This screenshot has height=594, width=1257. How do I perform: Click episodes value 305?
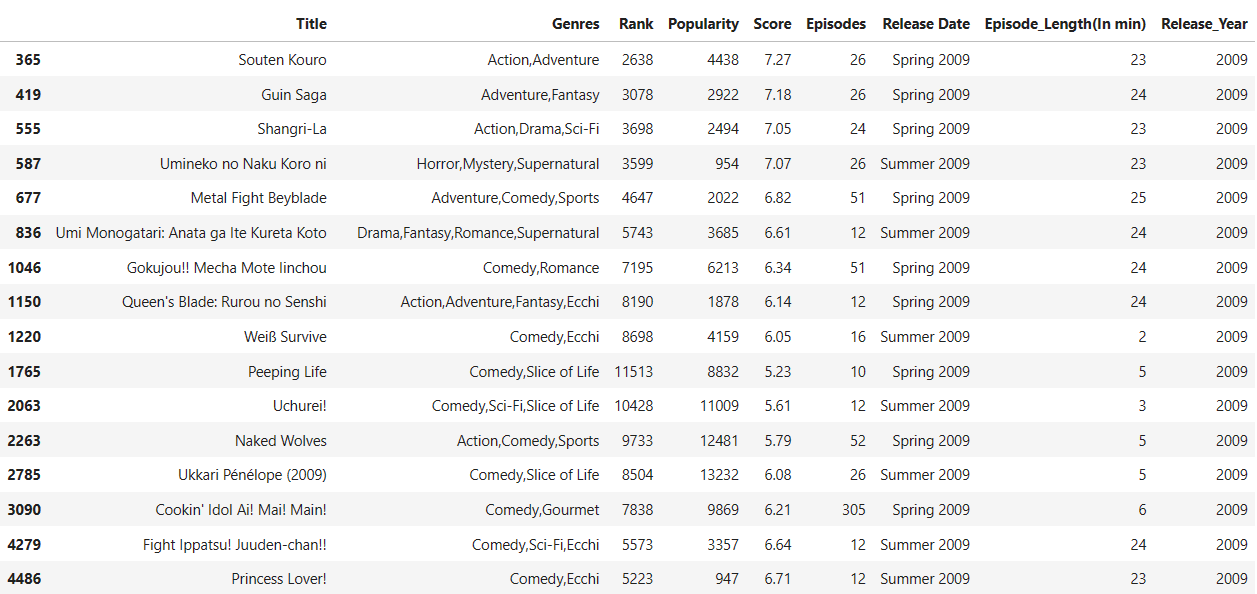[x=853, y=510]
